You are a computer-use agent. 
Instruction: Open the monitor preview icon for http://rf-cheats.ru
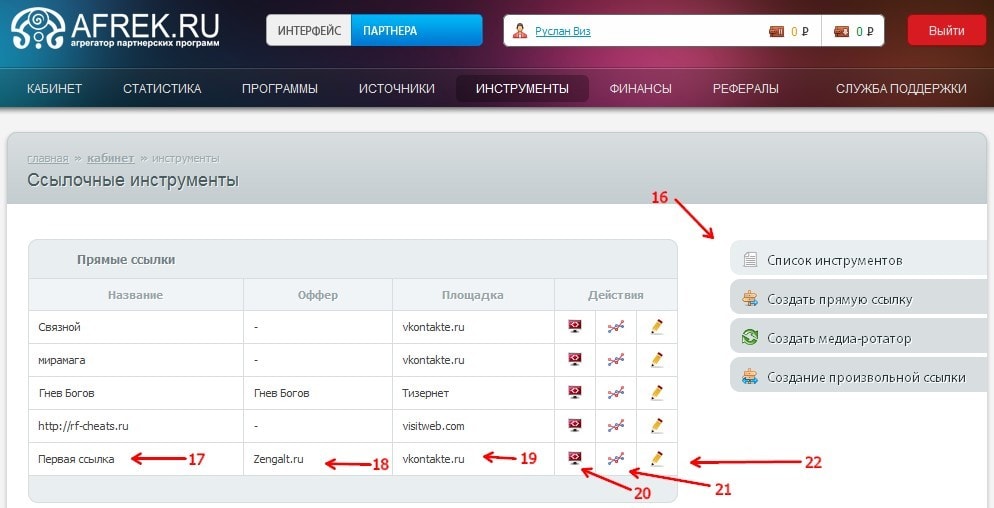575,426
